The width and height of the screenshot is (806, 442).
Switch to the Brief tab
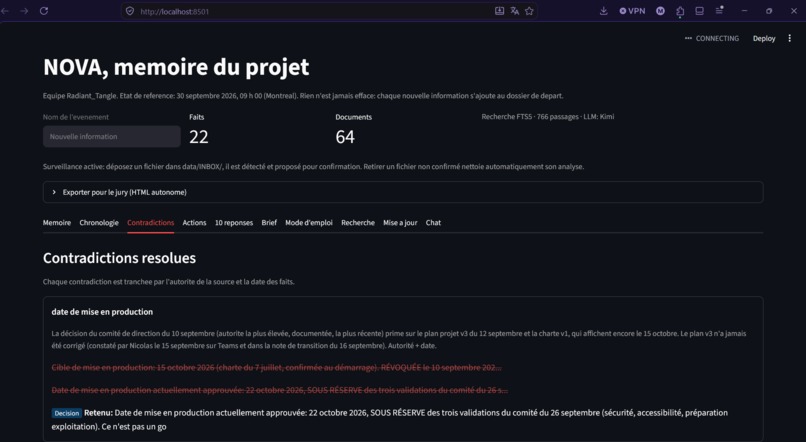(269, 223)
